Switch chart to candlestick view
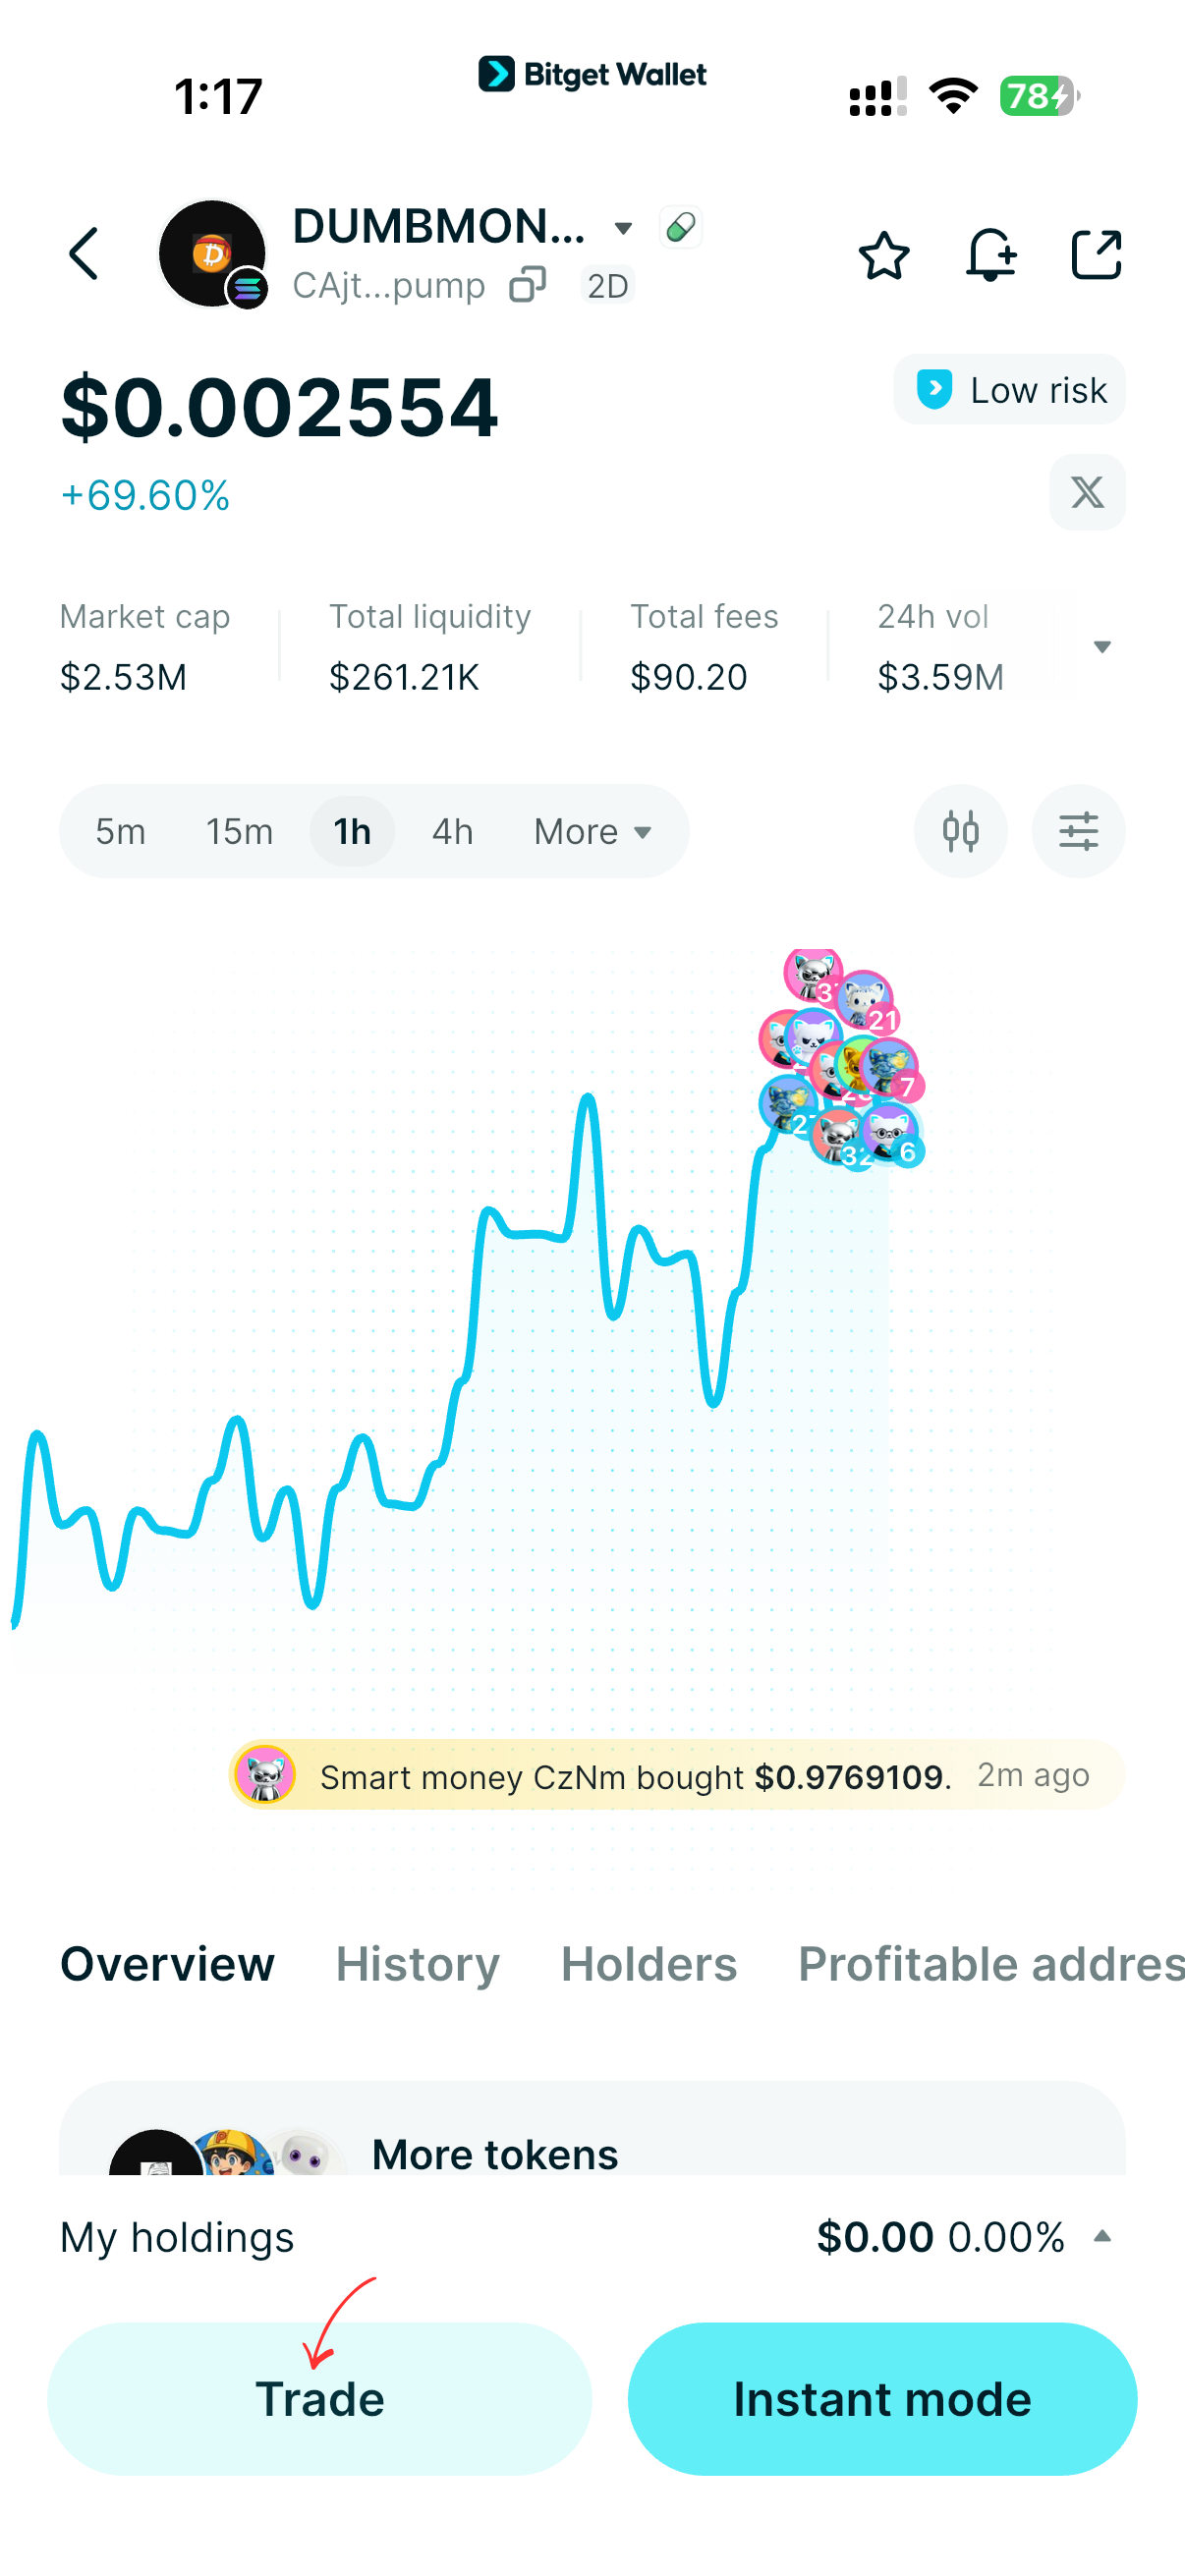 pos(960,830)
